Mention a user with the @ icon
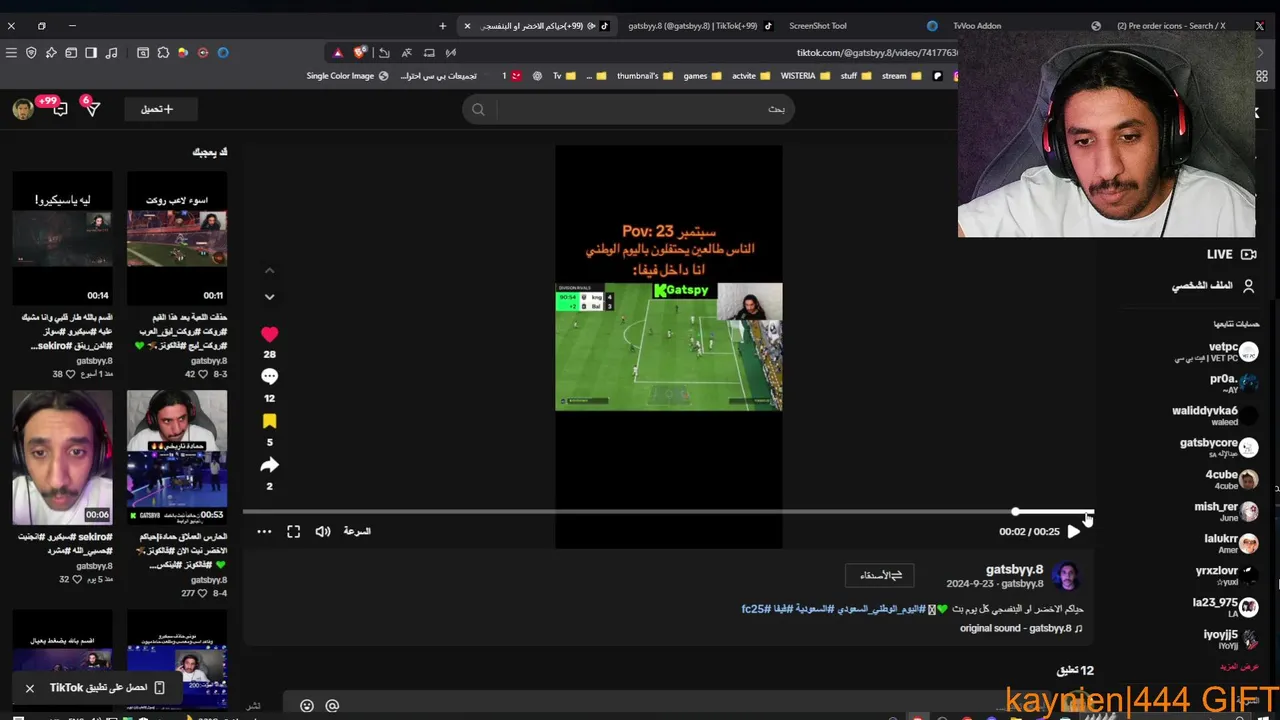1280x720 pixels. pos(332,706)
